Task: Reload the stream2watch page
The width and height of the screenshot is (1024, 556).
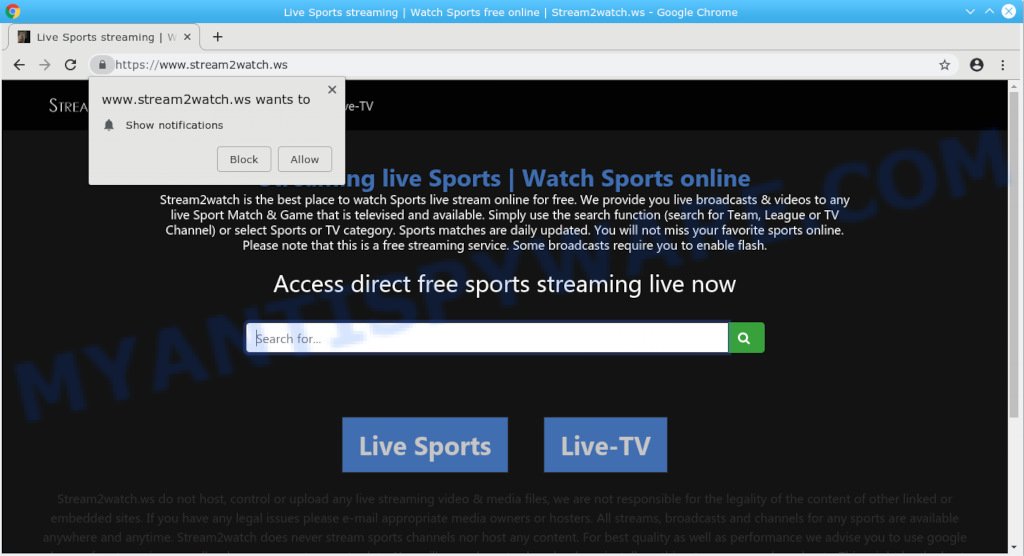Action: tap(71, 65)
